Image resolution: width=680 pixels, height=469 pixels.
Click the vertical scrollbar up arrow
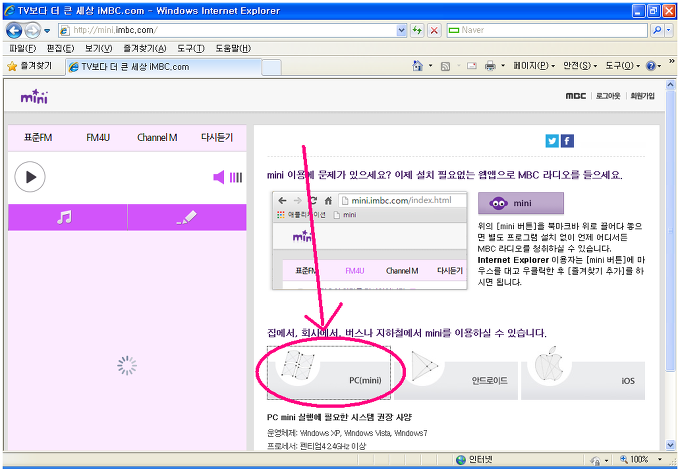pyautogui.click(x=670, y=85)
